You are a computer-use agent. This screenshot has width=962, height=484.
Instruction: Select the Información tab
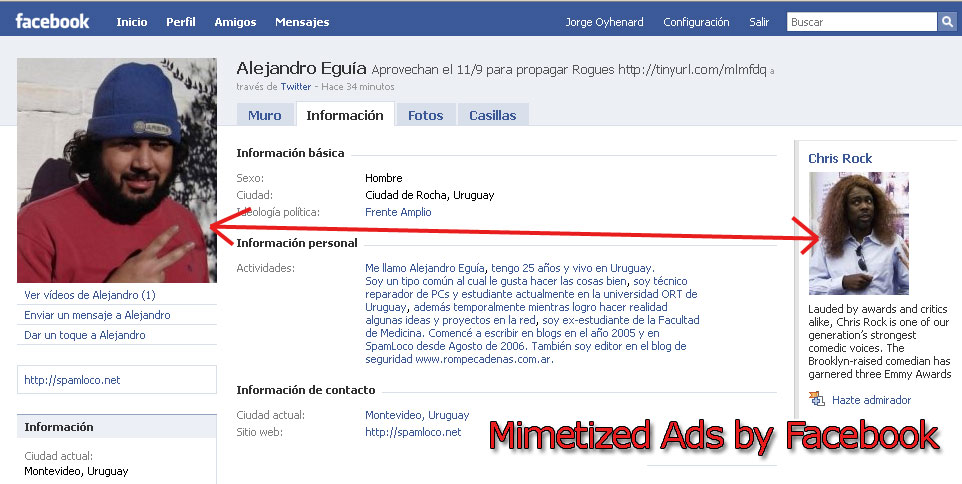pos(345,115)
